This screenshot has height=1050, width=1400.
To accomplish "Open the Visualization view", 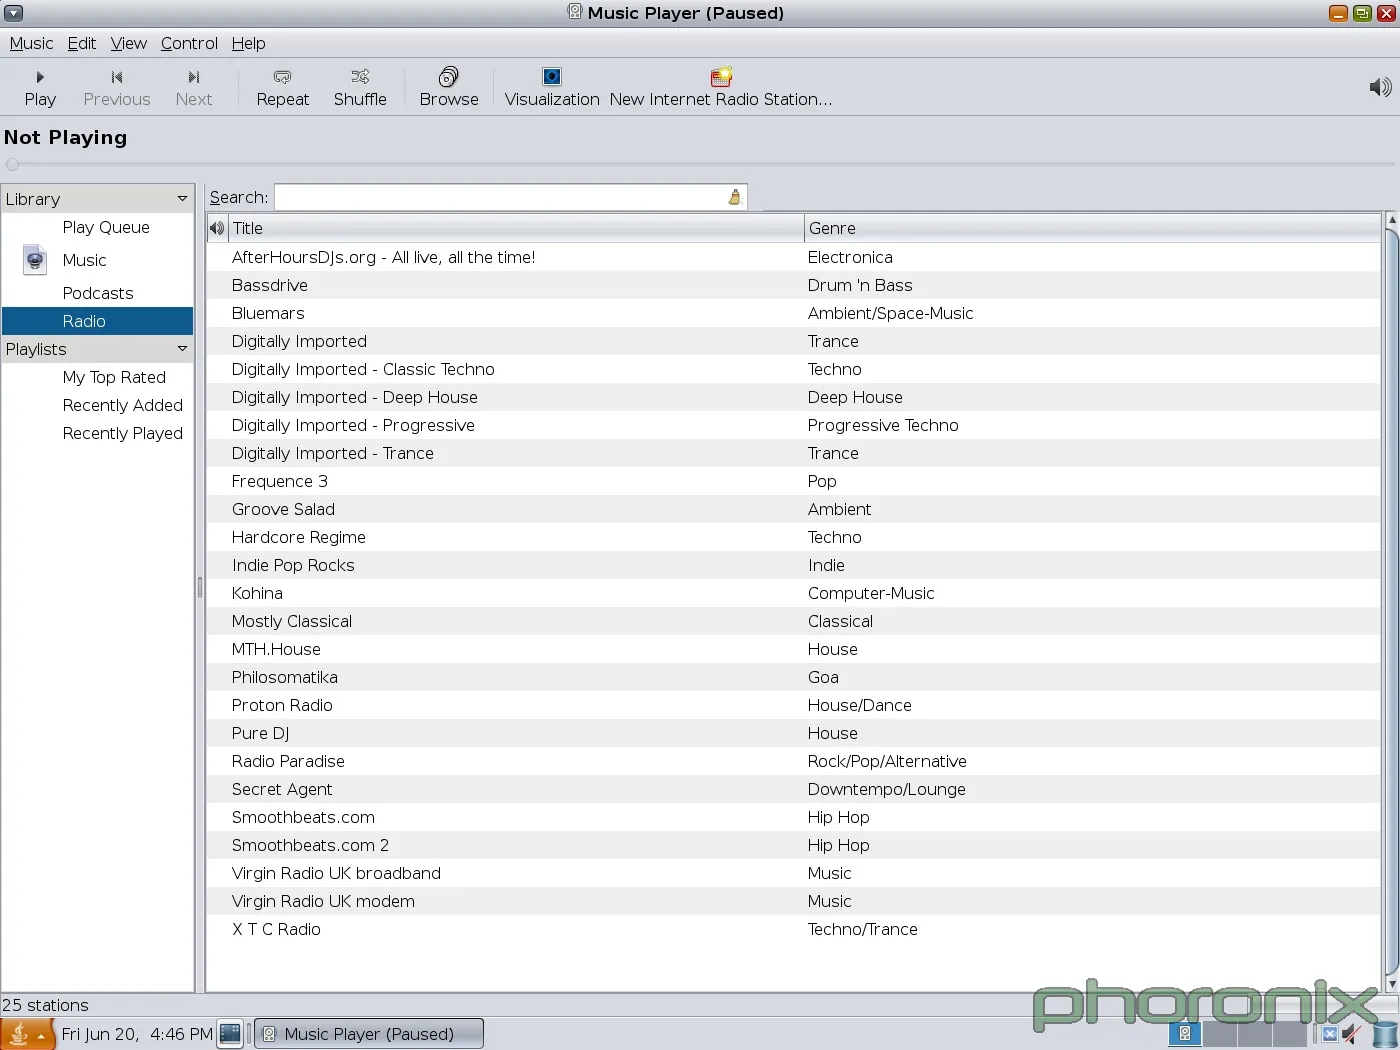I will point(552,88).
